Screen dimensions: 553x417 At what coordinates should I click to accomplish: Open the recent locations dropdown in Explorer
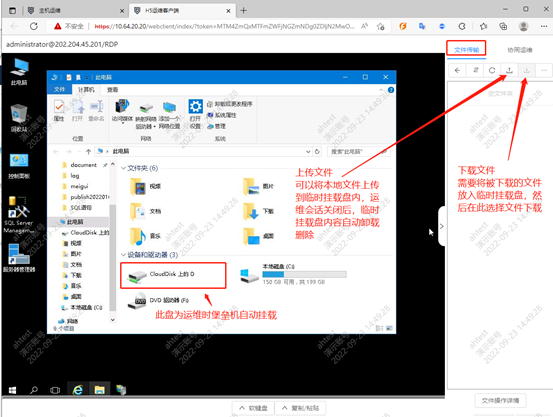coord(80,152)
